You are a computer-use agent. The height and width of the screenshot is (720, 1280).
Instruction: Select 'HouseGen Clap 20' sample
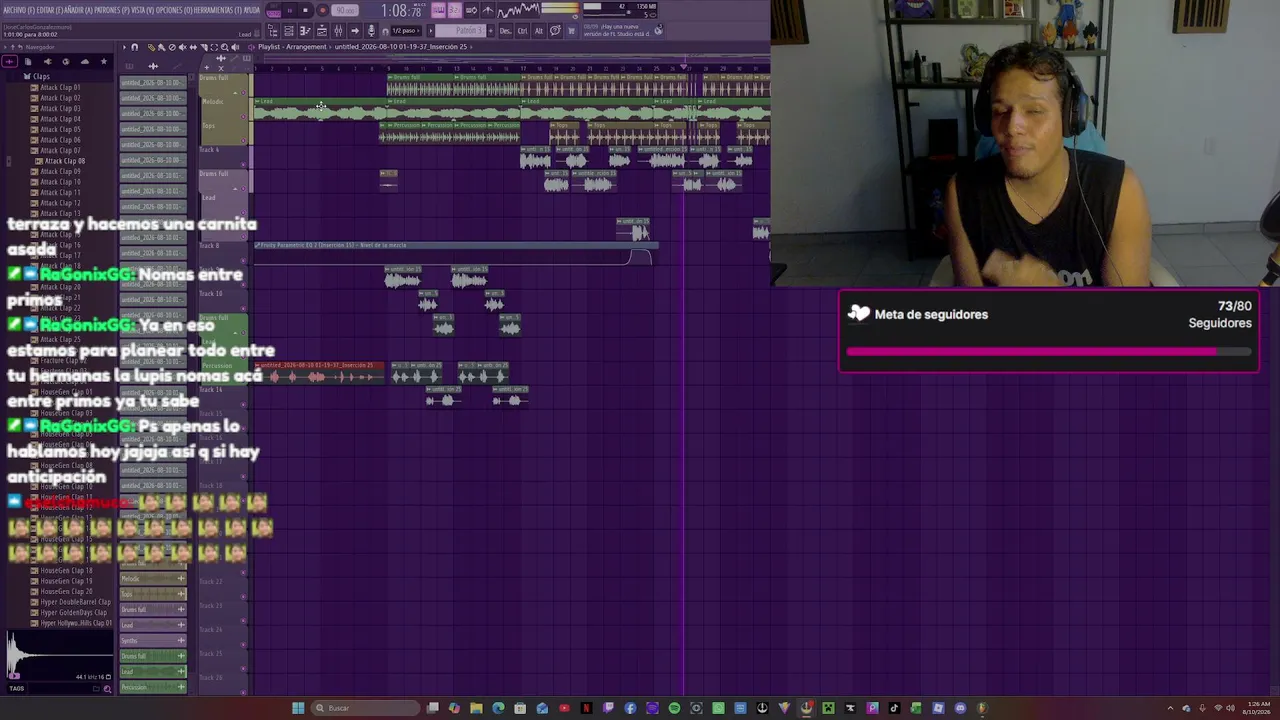pos(66,592)
